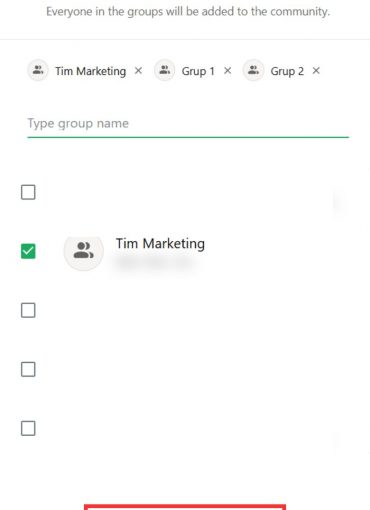Tick the fourth checkbox in the group list
This screenshot has width=370, height=510.
(28, 369)
